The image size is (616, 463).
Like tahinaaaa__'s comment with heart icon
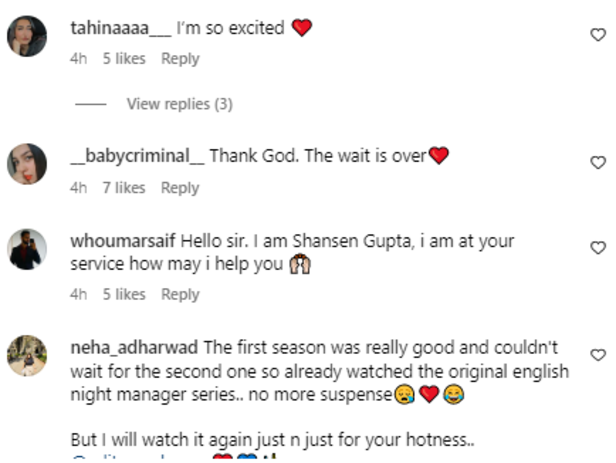tap(598, 35)
